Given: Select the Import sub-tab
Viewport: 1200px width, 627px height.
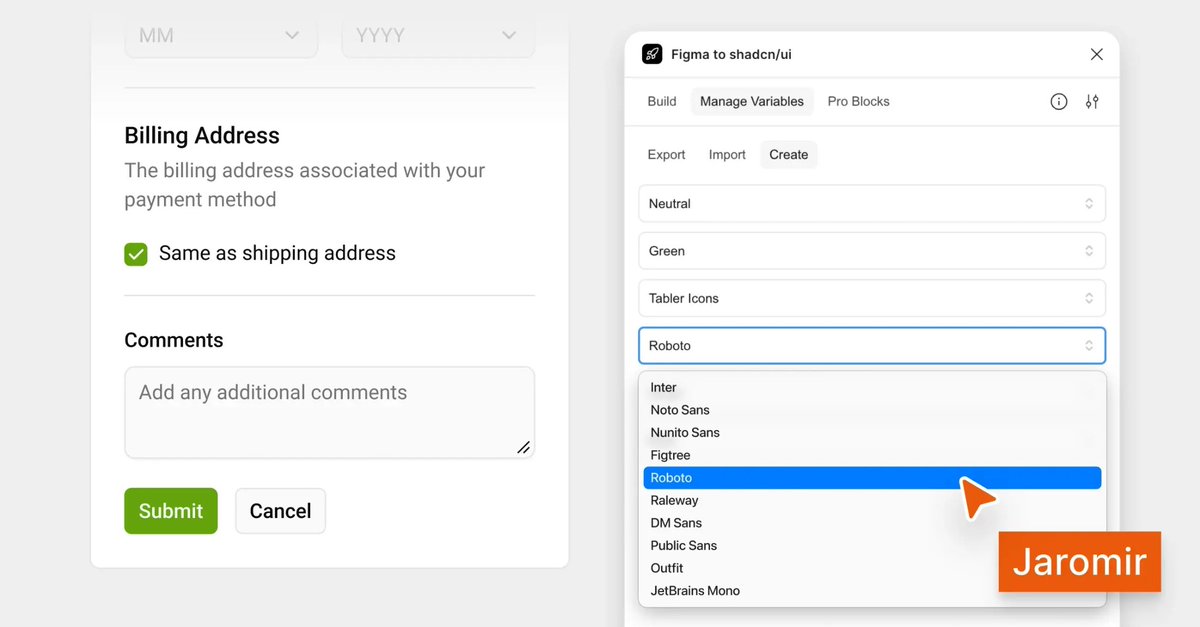Looking at the screenshot, I should [x=727, y=155].
